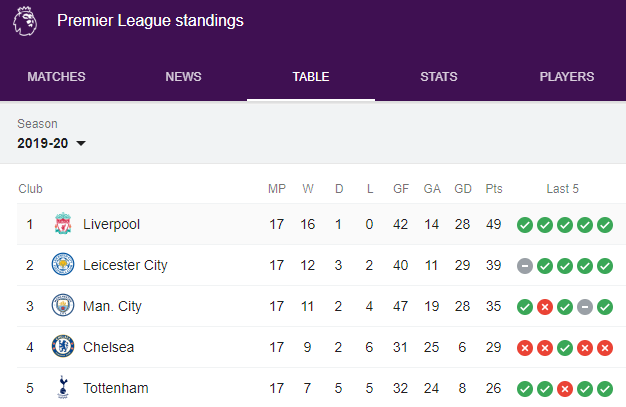Click the Tottenham team name
626x407 pixels.
pyautogui.click(x=116, y=387)
